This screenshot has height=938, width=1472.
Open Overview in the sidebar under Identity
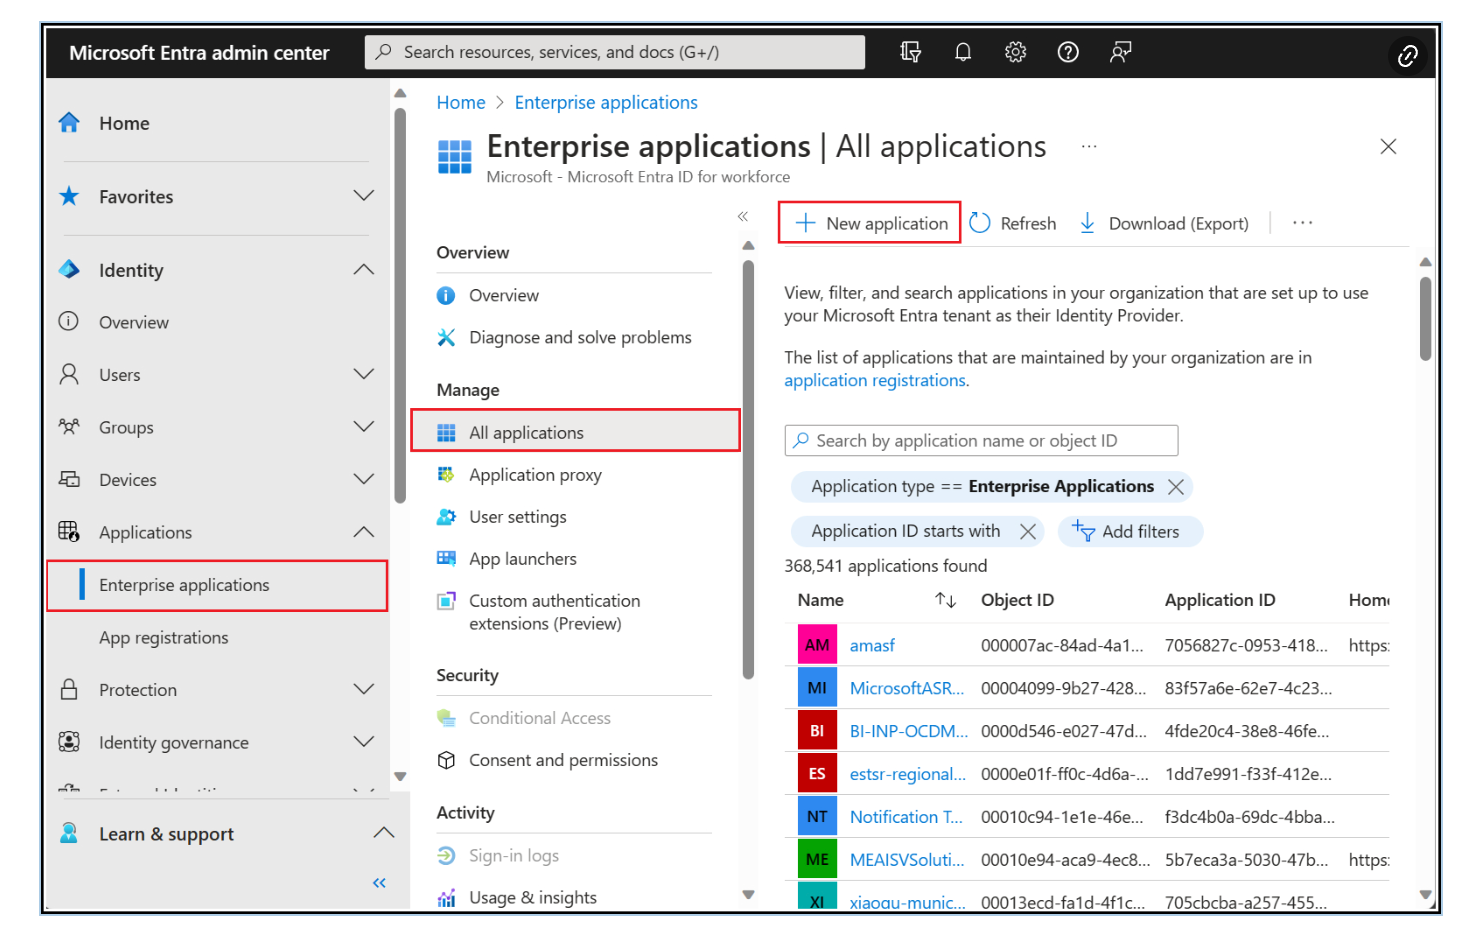(x=134, y=322)
